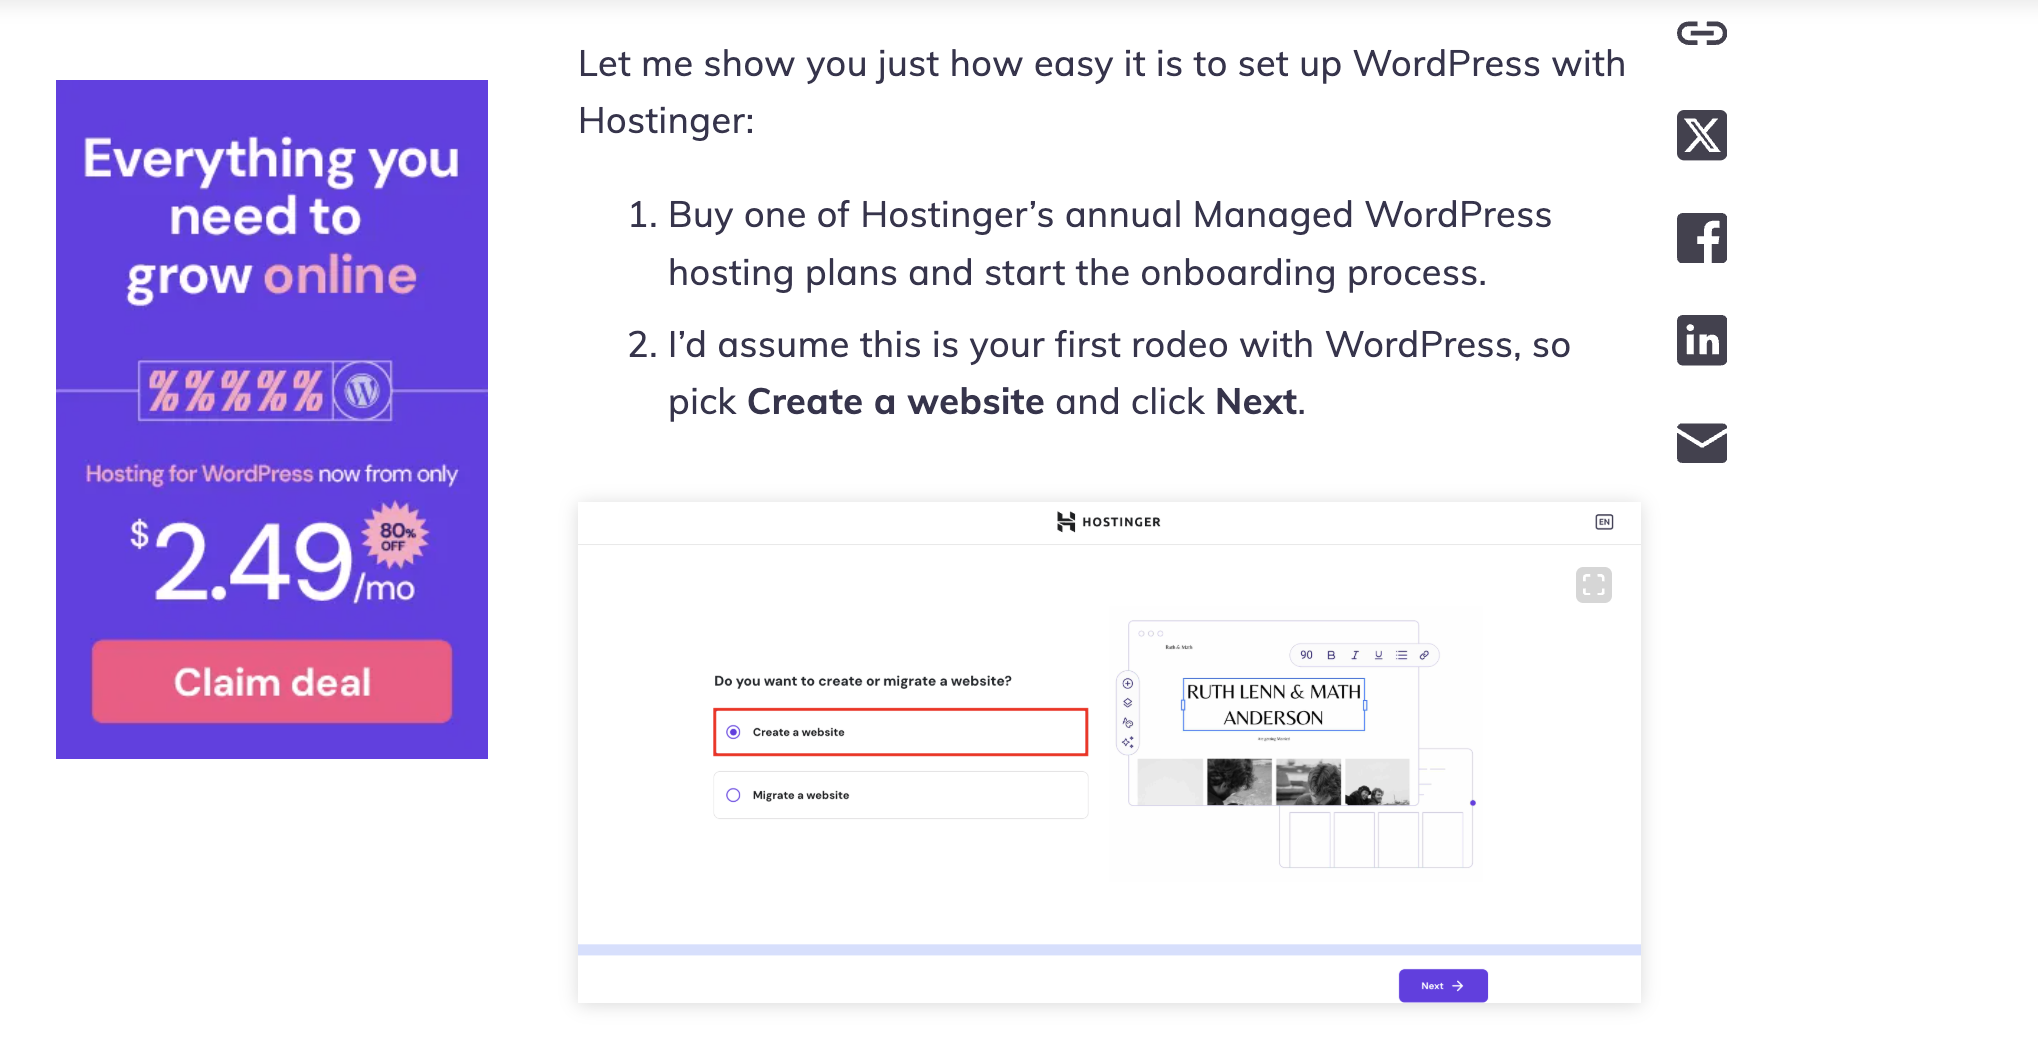Image resolution: width=2038 pixels, height=1046 pixels.
Task: Click the Hostinger logo
Action: point(1108,521)
